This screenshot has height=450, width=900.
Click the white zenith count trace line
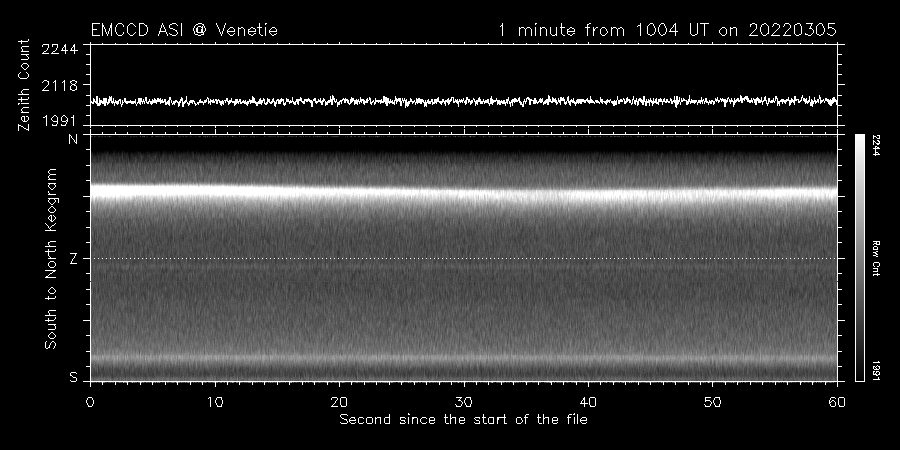click(464, 101)
